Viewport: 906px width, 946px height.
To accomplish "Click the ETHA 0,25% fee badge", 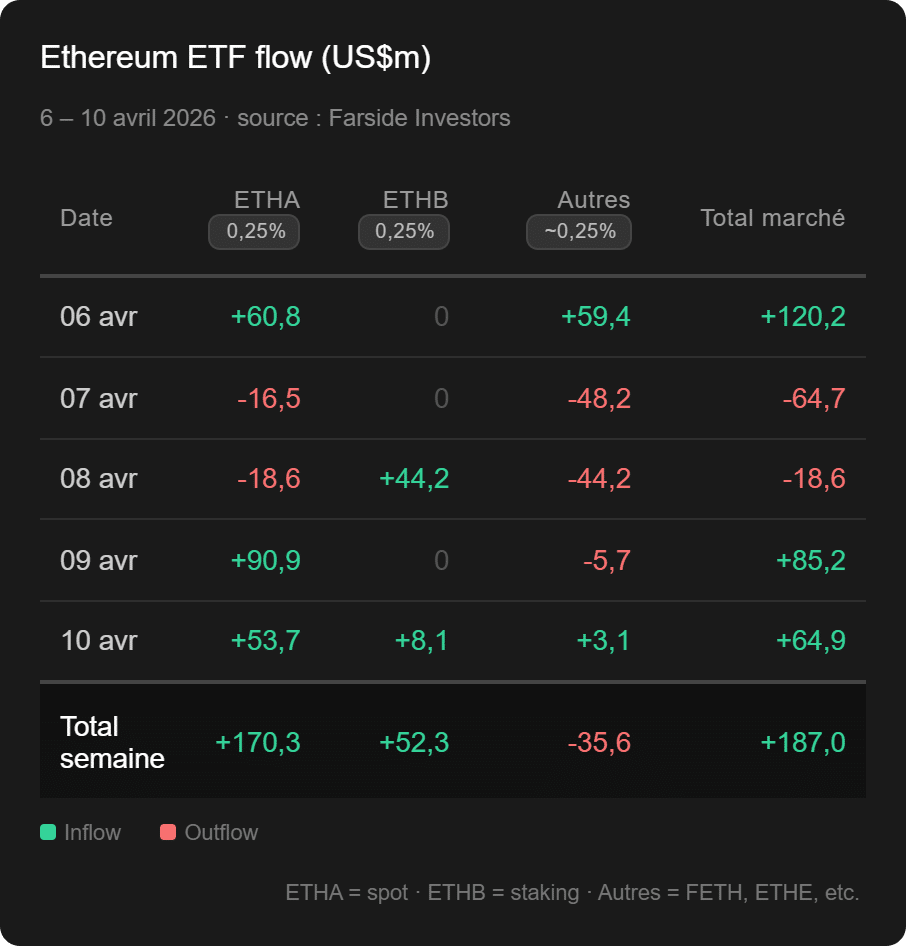I will [x=254, y=232].
